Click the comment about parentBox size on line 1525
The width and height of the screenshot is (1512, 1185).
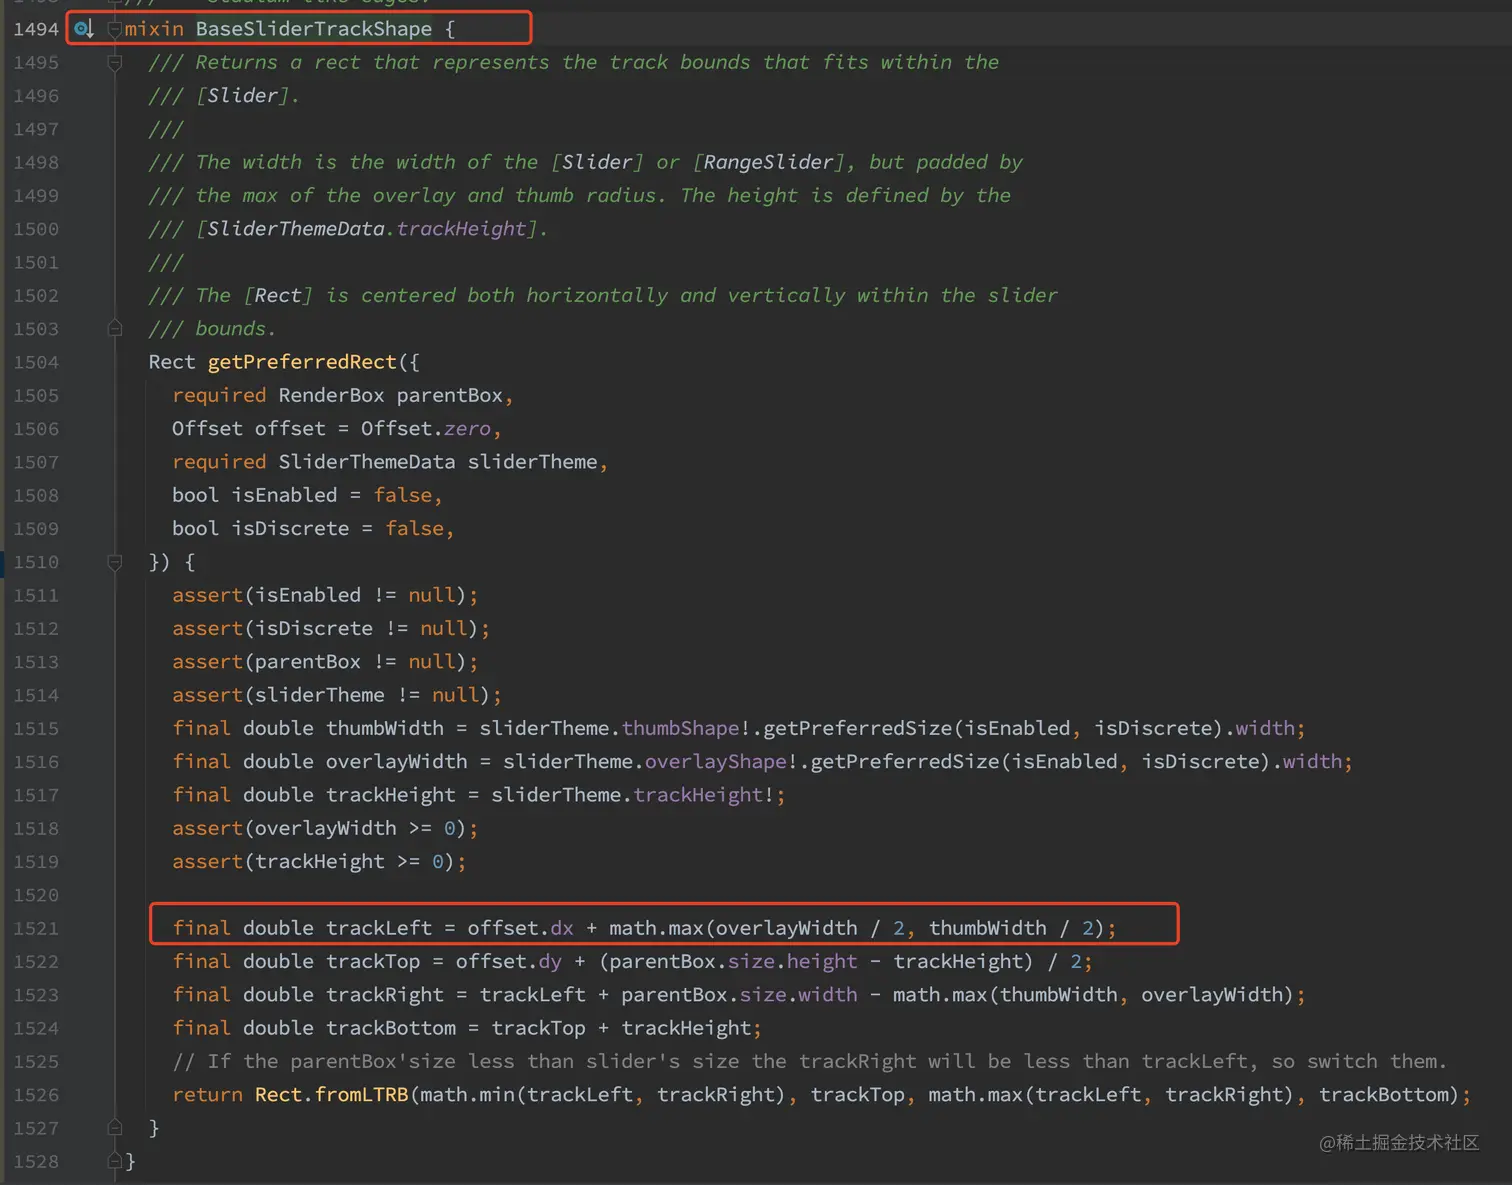(x=809, y=1061)
